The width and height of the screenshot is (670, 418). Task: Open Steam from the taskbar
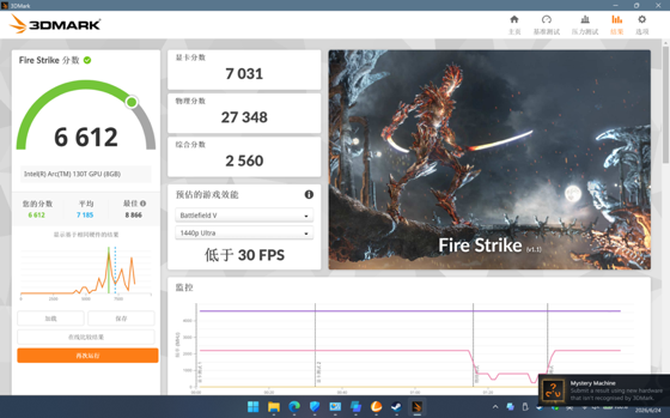pos(397,406)
